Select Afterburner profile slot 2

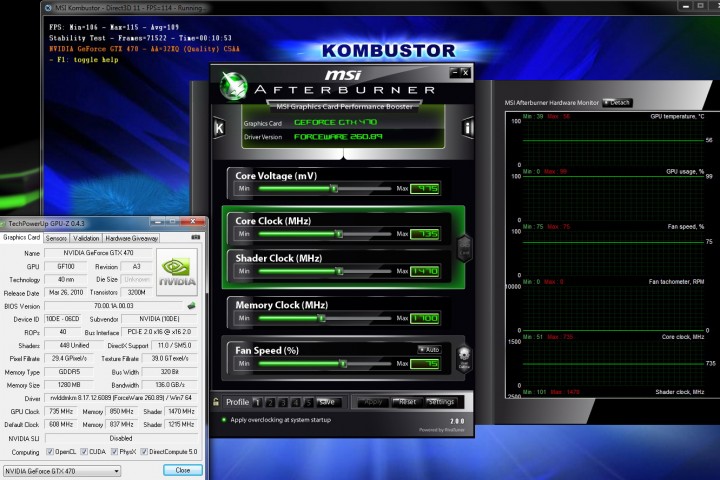(270, 402)
